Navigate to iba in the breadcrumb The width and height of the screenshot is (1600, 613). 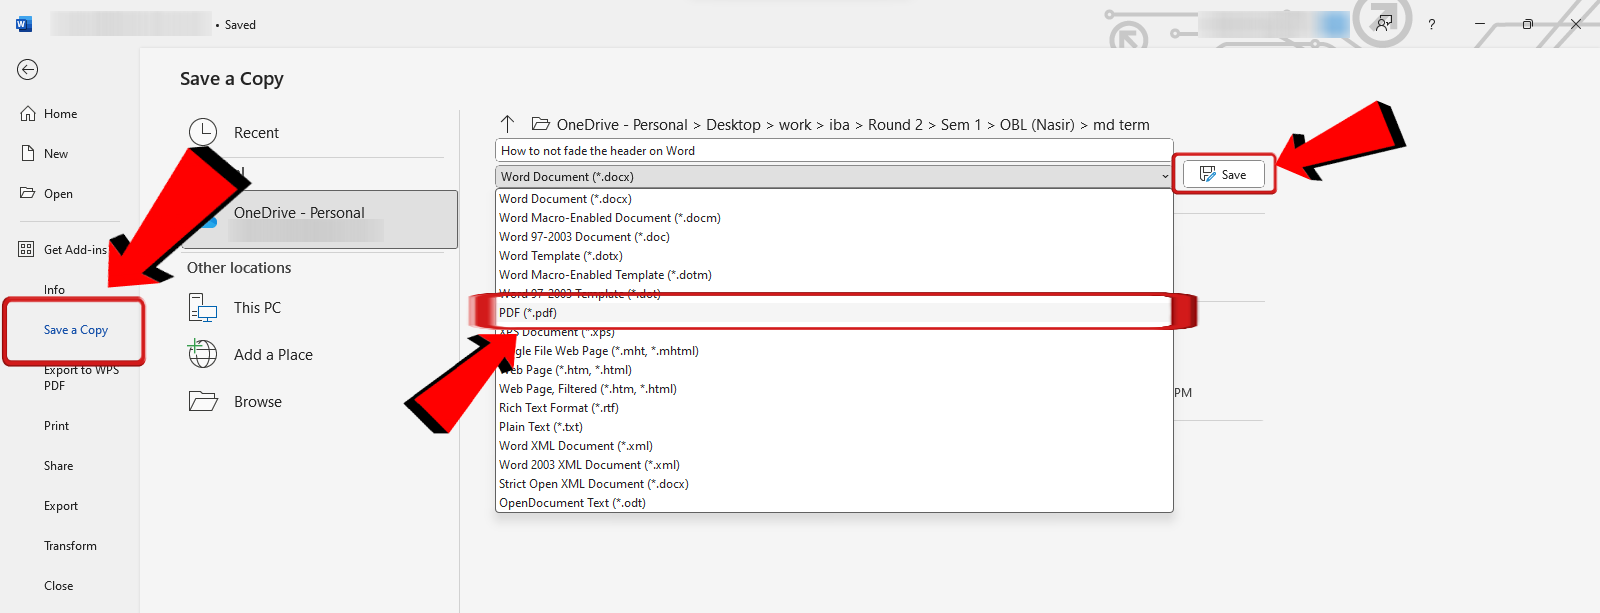point(839,125)
